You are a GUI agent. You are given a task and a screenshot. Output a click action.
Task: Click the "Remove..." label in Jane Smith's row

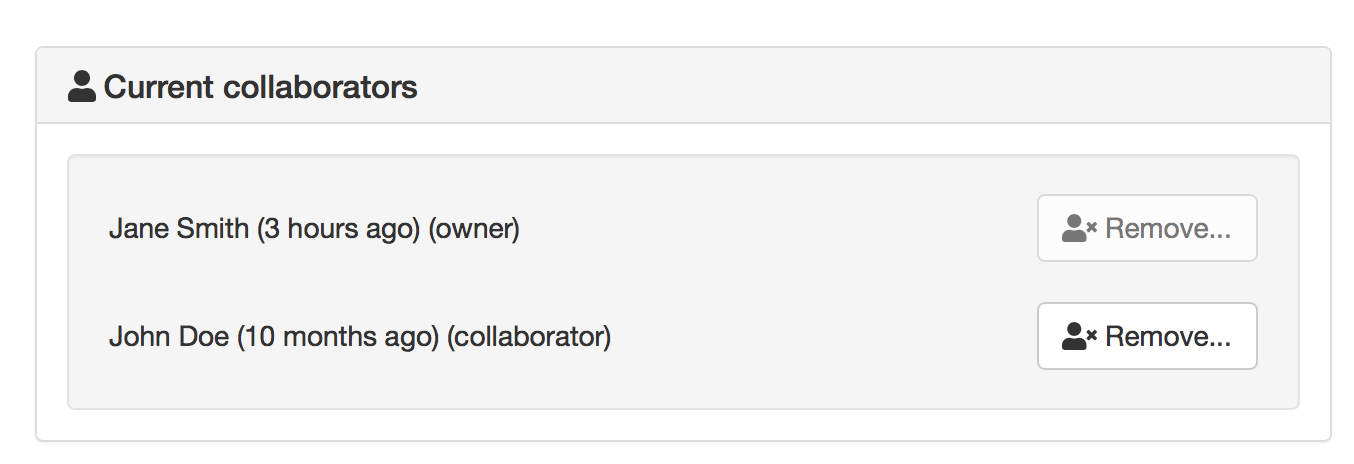point(1168,229)
